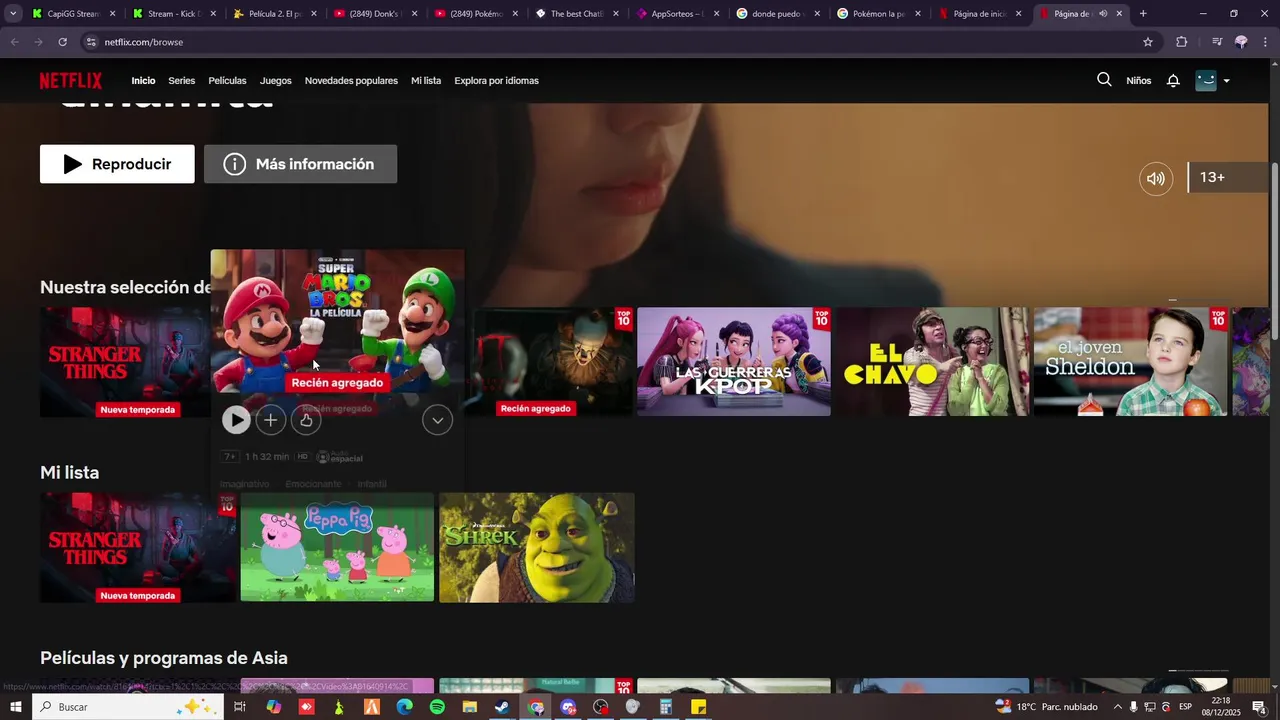Switch to Stream - Kick tab

pos(173,14)
